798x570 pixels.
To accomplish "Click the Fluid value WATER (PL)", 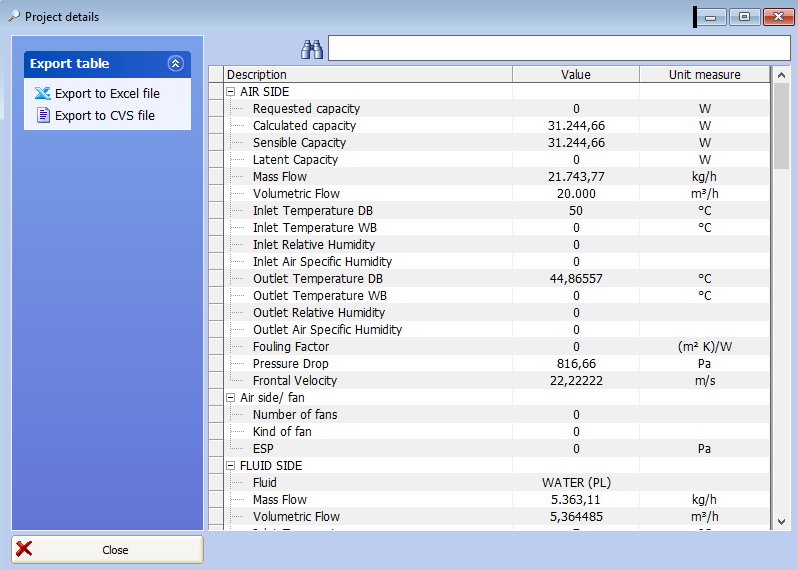I will (576, 482).
